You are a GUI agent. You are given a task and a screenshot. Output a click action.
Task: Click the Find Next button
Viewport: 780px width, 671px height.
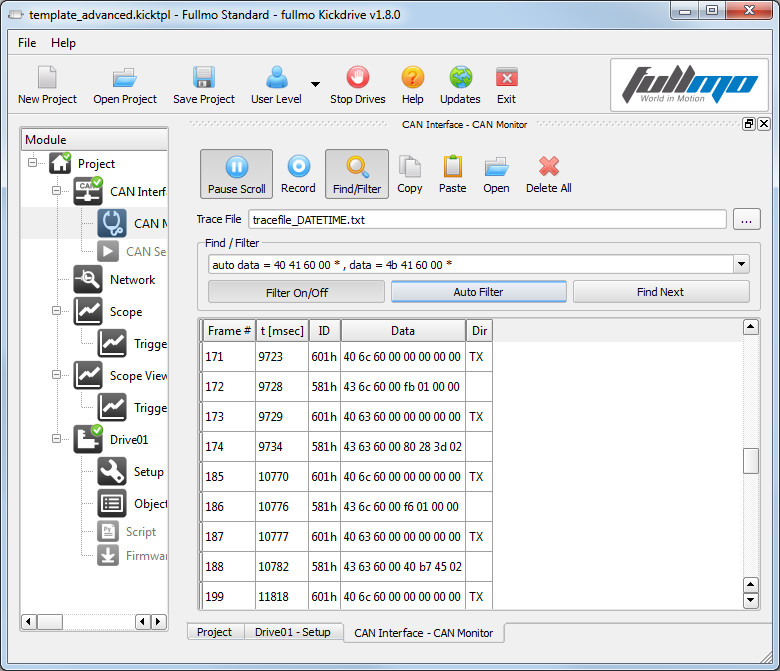(660, 292)
